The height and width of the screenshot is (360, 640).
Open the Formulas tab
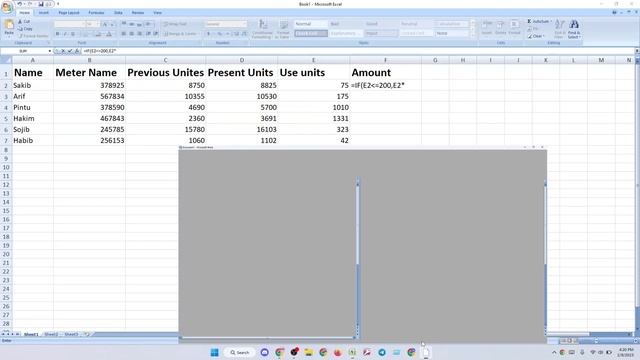[x=96, y=13]
